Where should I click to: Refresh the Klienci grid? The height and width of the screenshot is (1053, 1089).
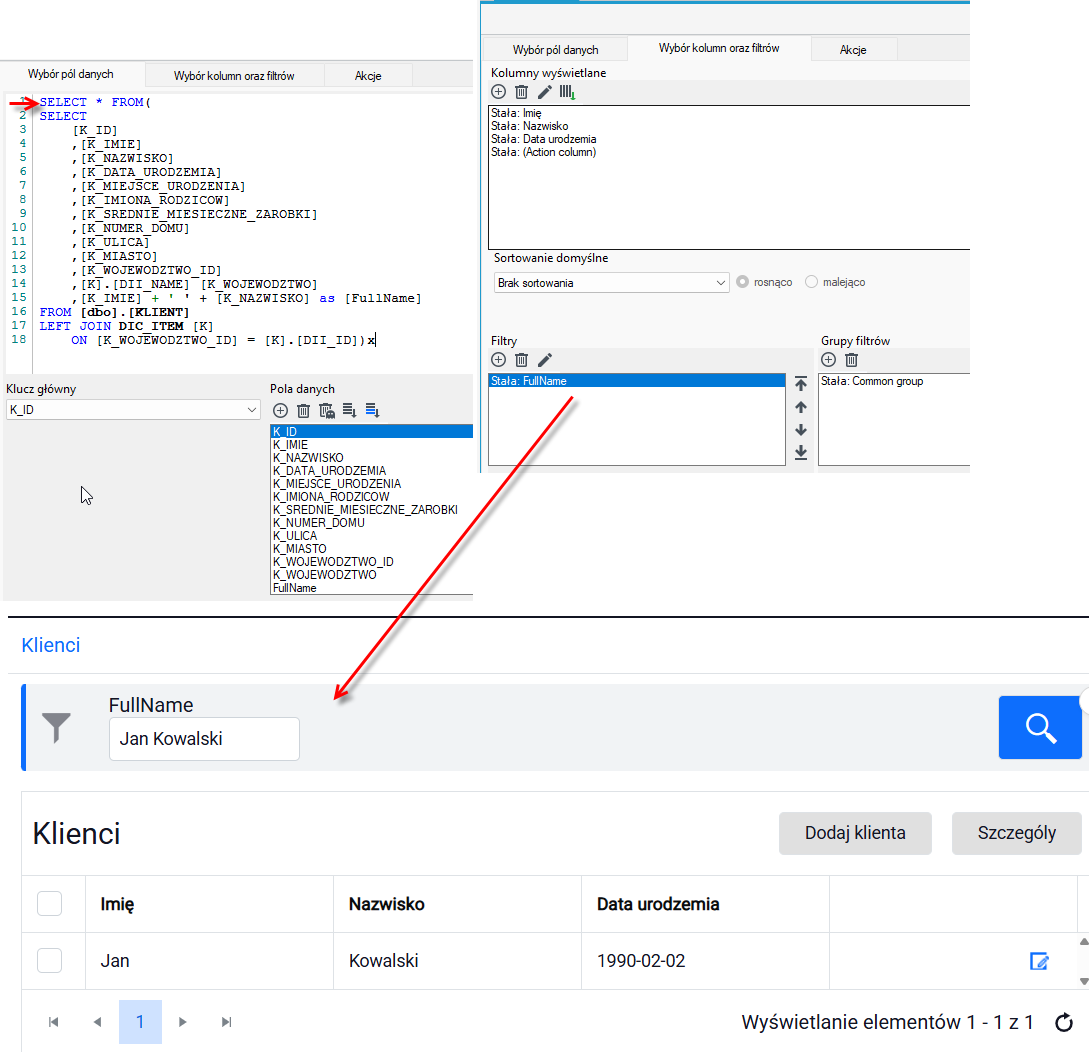1064,1022
